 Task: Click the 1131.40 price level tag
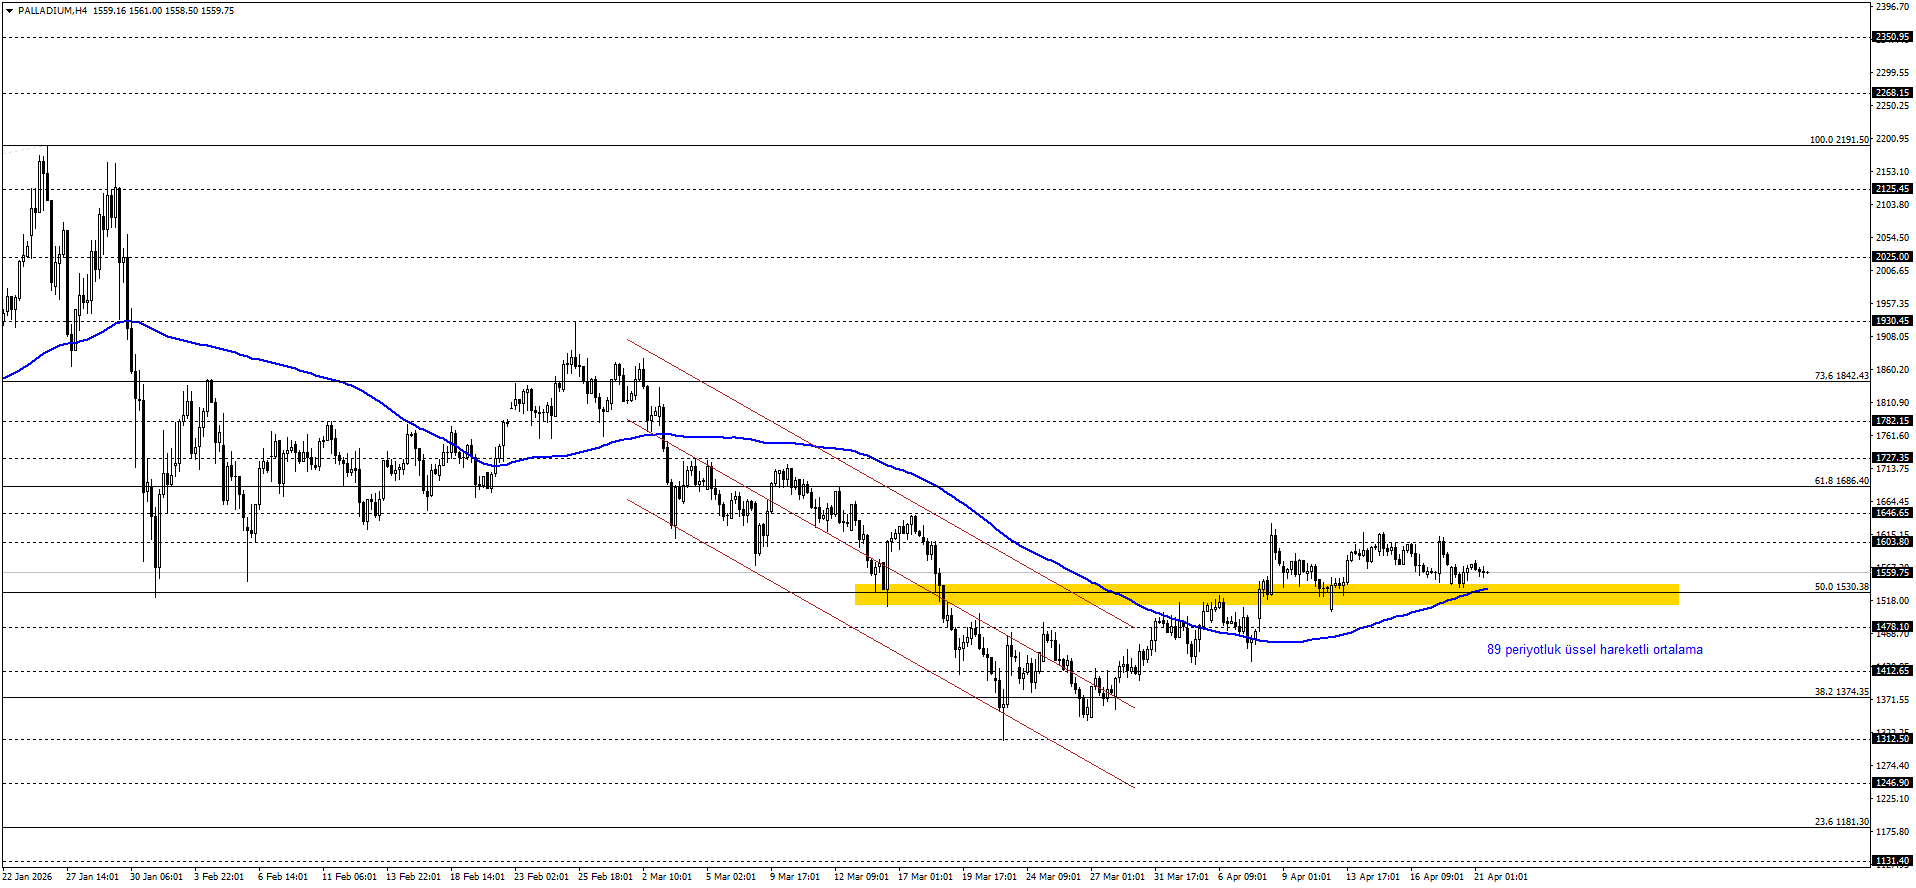(1891, 861)
